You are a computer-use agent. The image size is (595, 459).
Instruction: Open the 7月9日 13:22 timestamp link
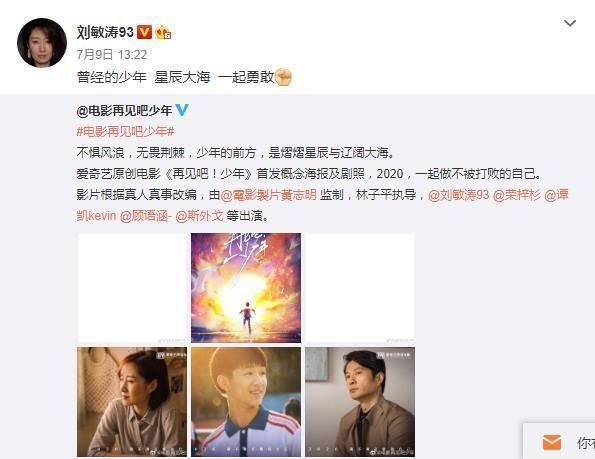(112, 55)
